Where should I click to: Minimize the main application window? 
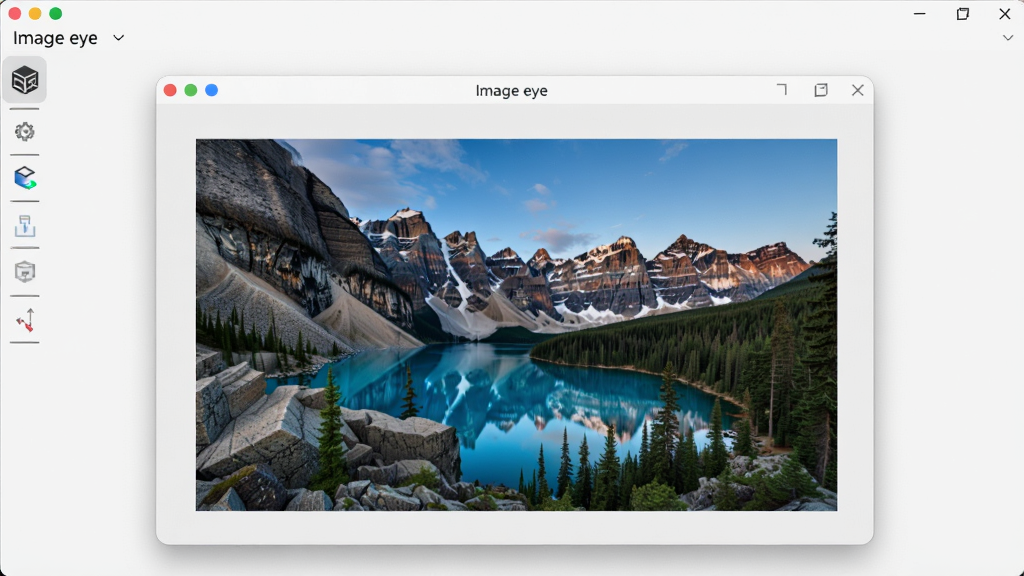click(x=920, y=13)
